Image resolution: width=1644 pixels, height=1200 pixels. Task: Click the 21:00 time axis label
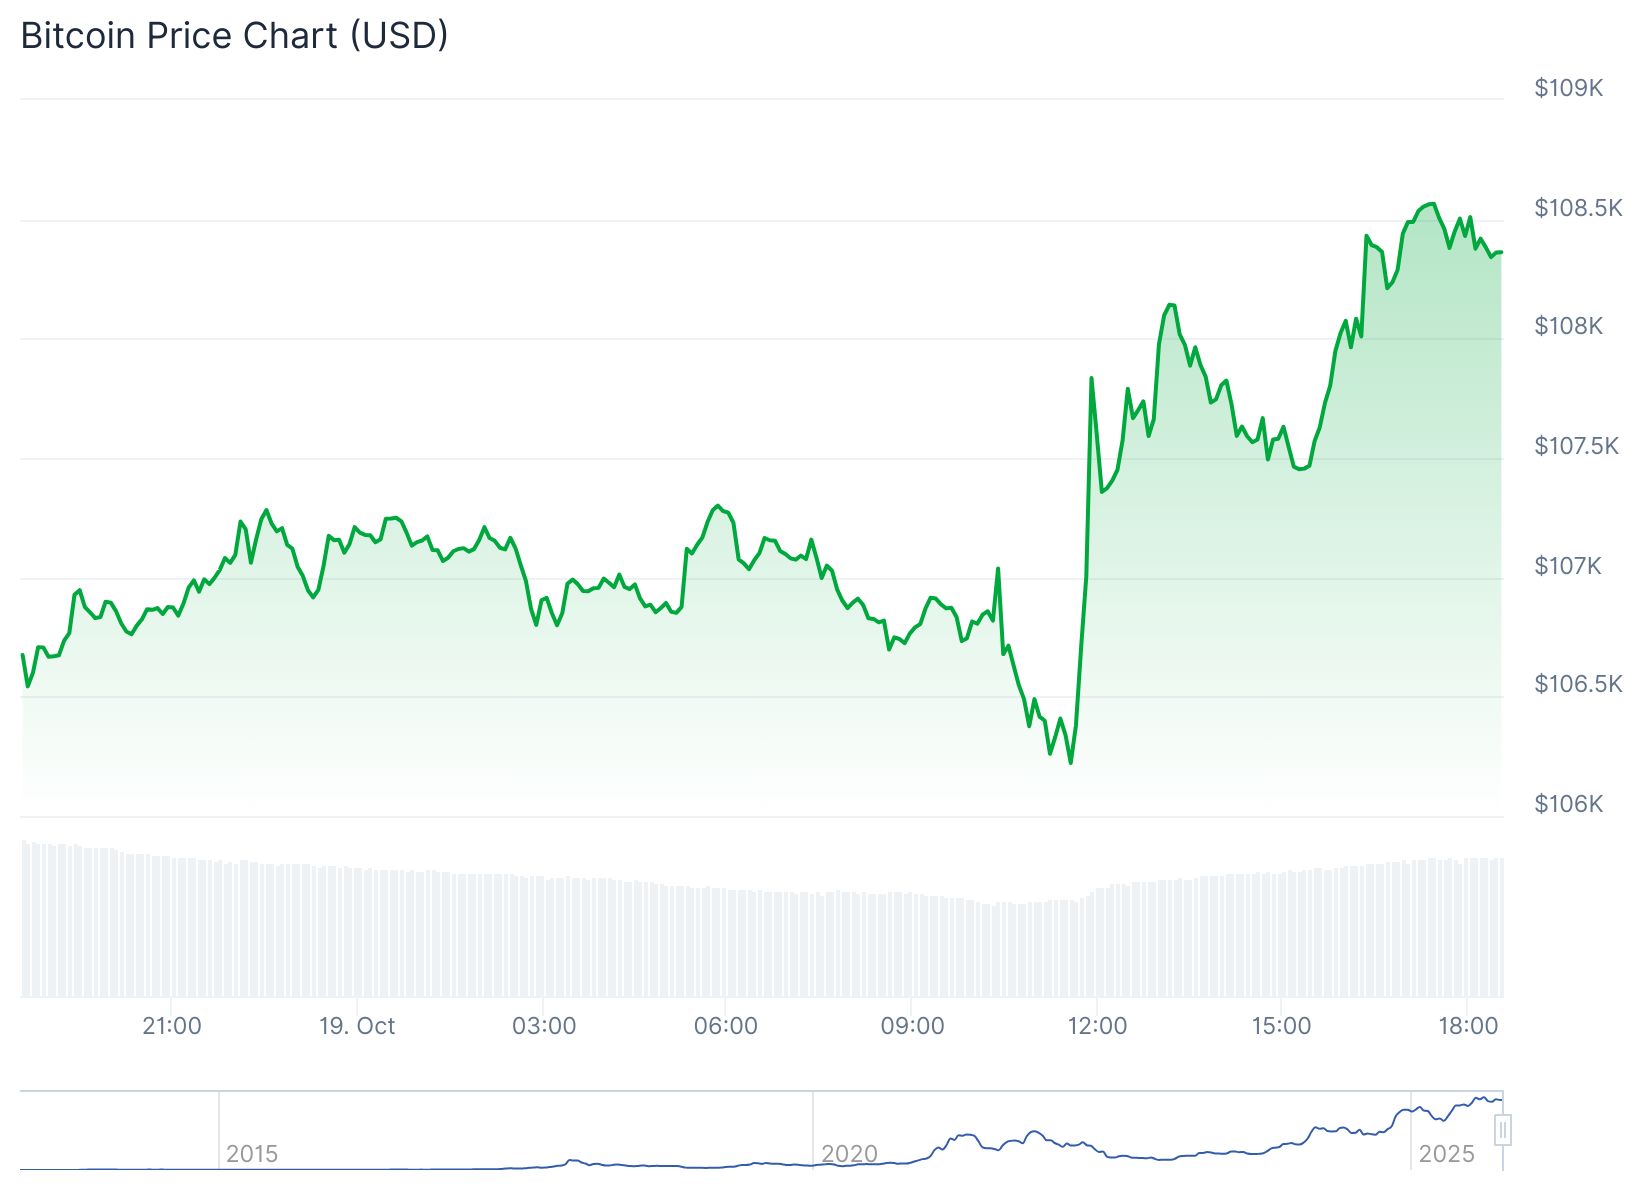(x=172, y=1026)
